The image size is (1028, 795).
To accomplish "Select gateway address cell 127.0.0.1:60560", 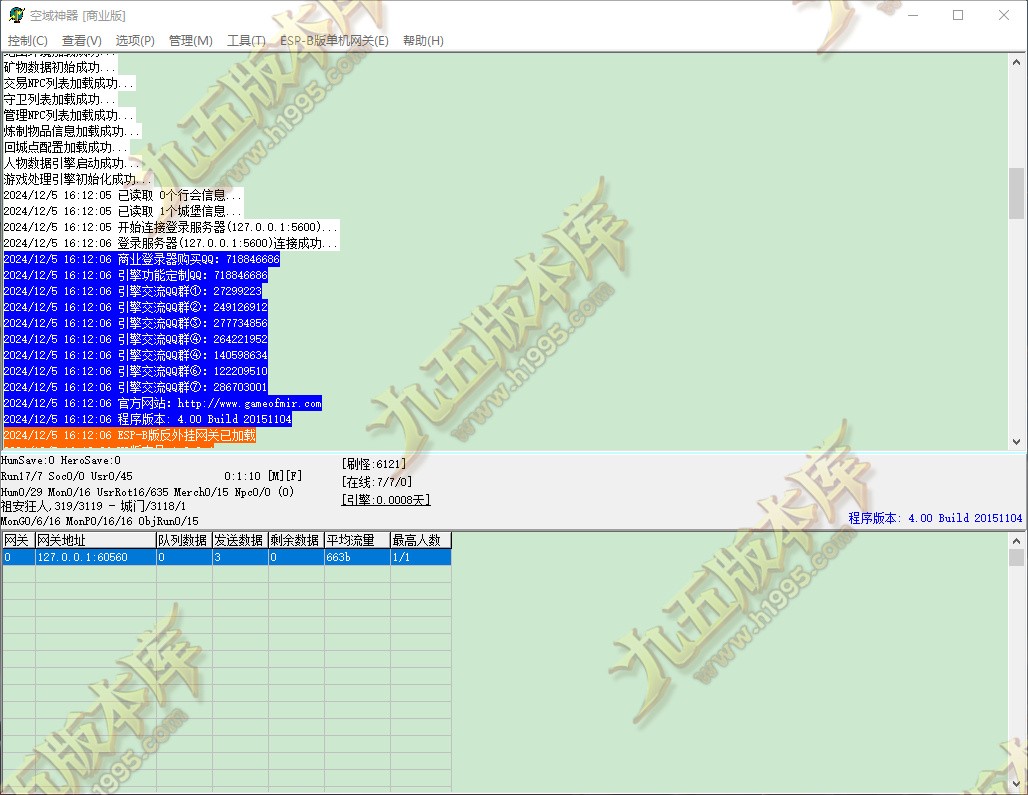I will click(95, 557).
